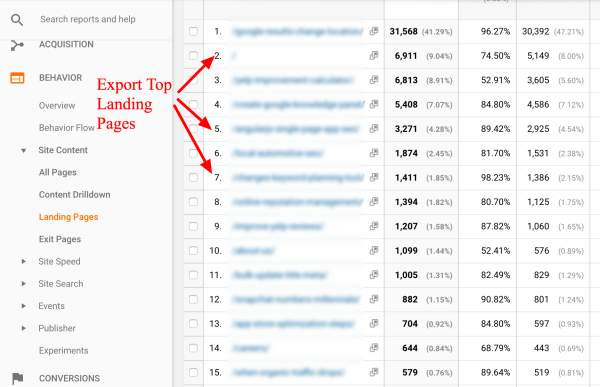The width and height of the screenshot is (600, 387).
Task: Open row 8 external link icon
Action: coord(374,202)
